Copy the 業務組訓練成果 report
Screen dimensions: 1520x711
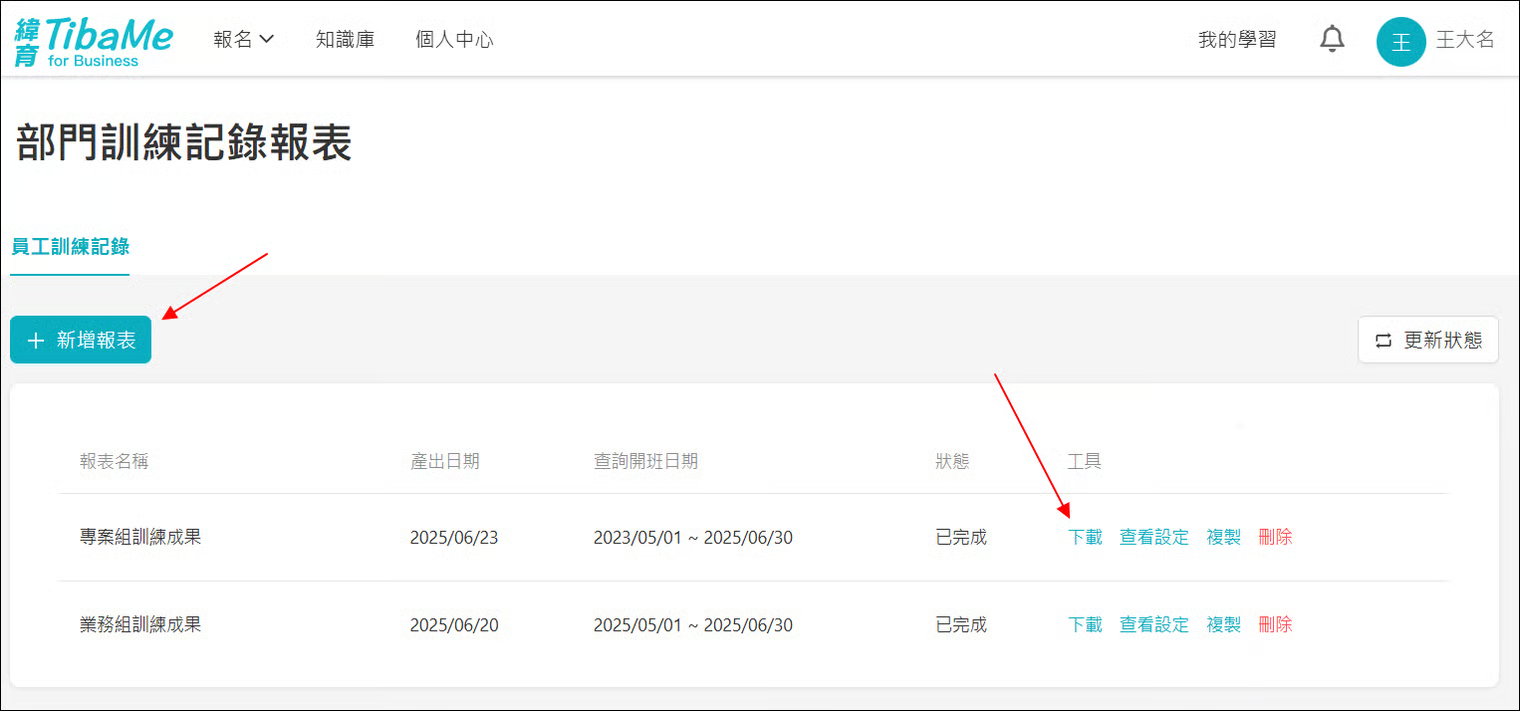[1223, 625]
